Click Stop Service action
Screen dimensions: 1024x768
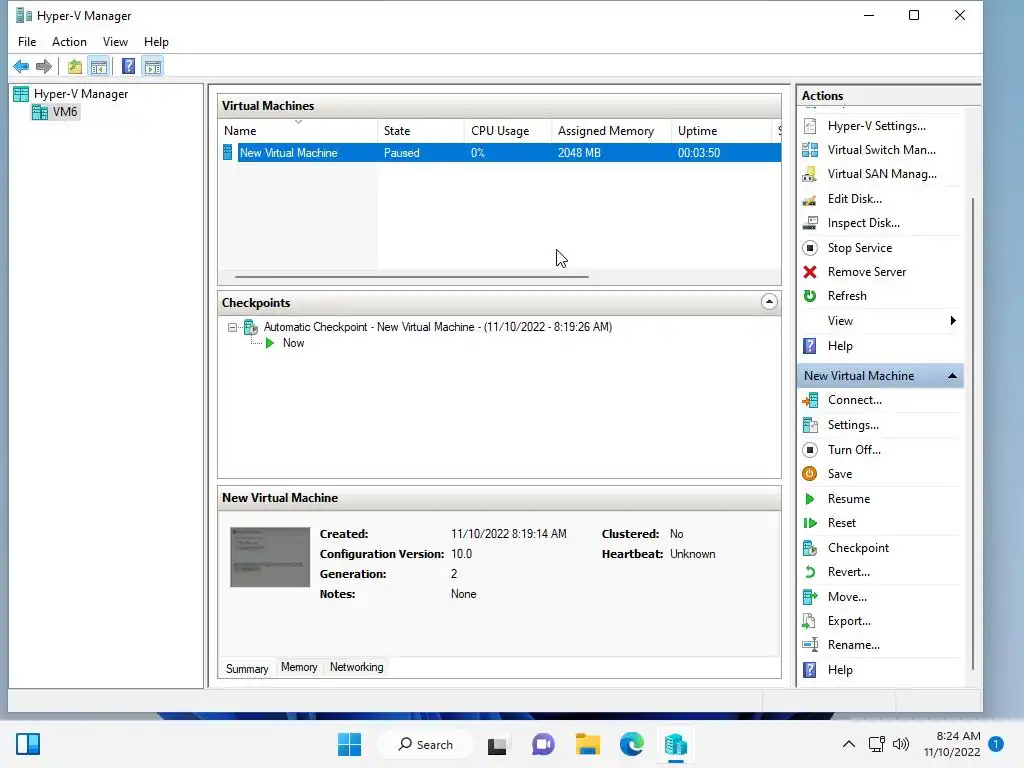859,248
